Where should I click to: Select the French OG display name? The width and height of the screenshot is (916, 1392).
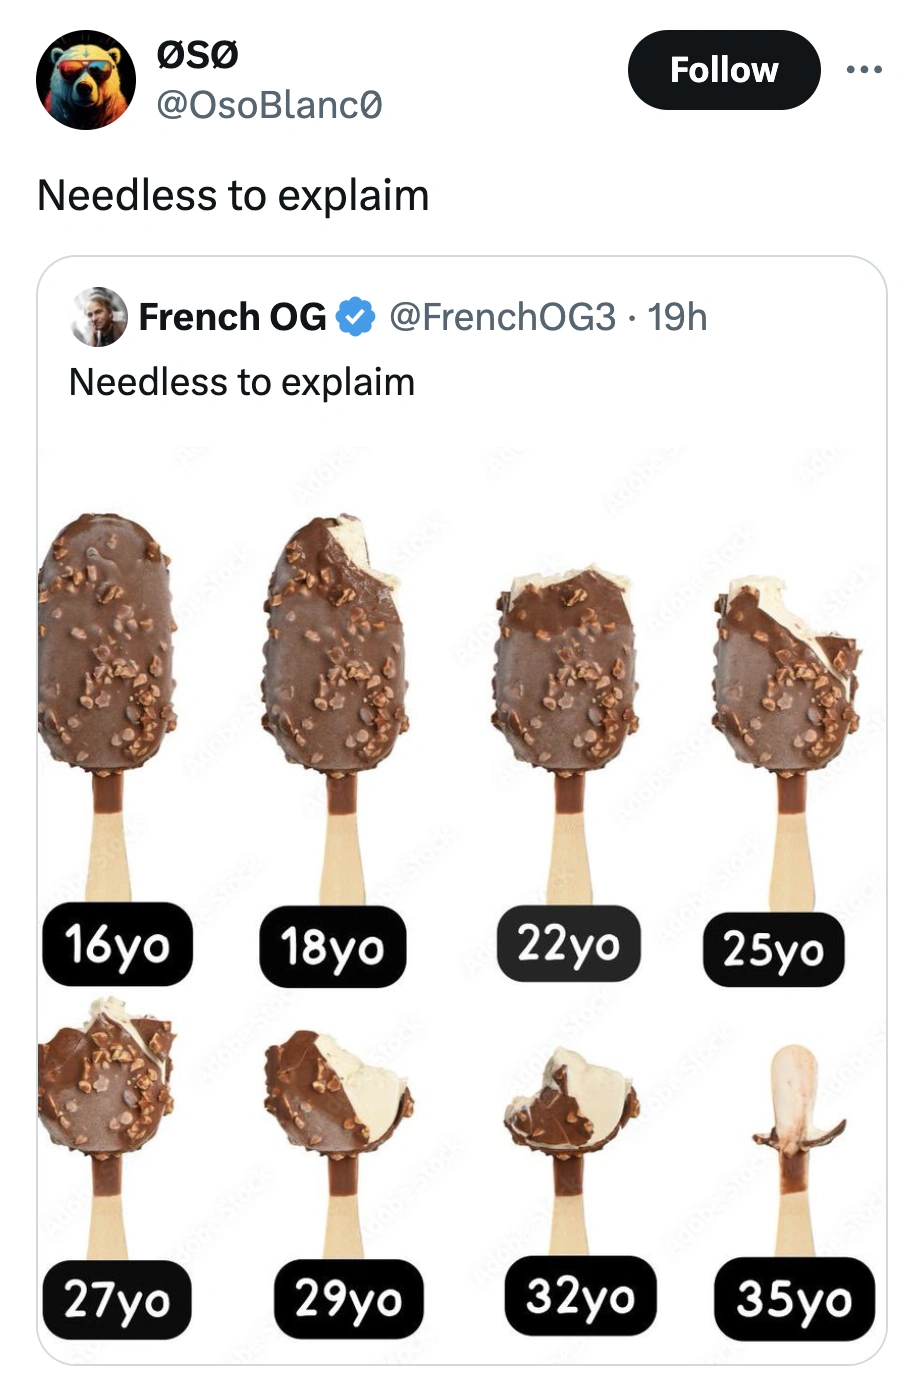tap(232, 317)
